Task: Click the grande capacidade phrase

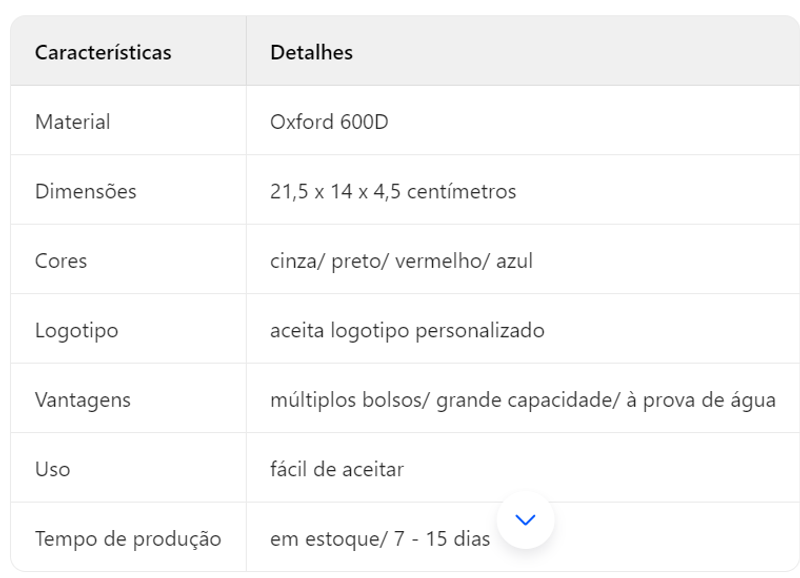Action: (x=525, y=400)
